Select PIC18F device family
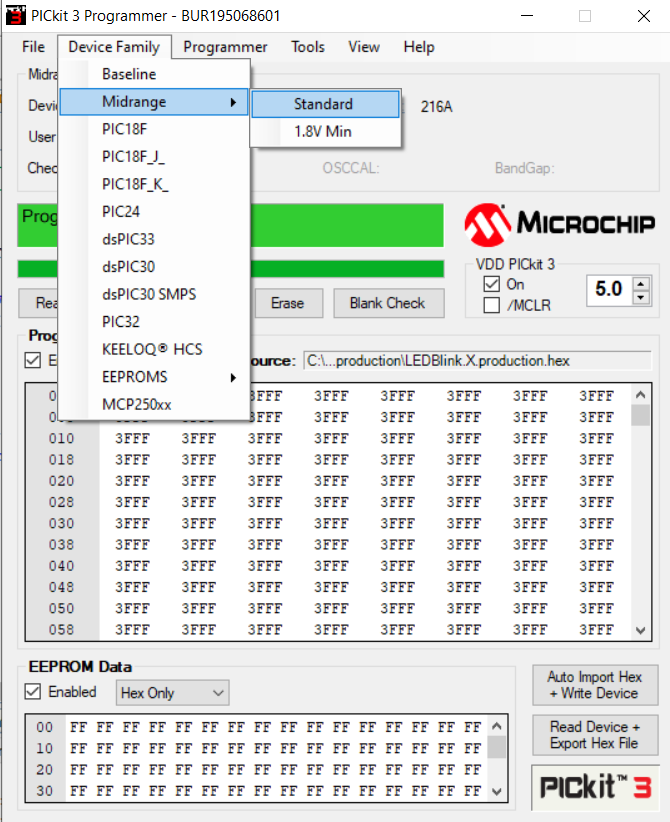 pos(154,129)
